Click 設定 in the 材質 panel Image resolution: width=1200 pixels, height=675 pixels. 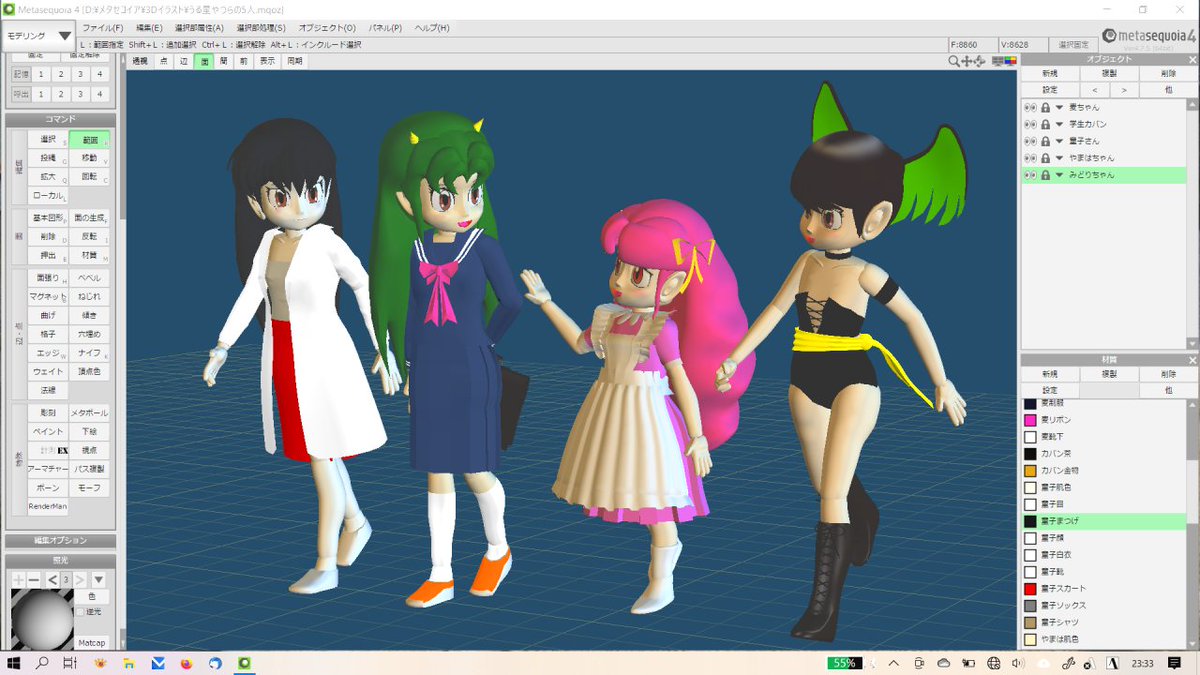click(1050, 390)
